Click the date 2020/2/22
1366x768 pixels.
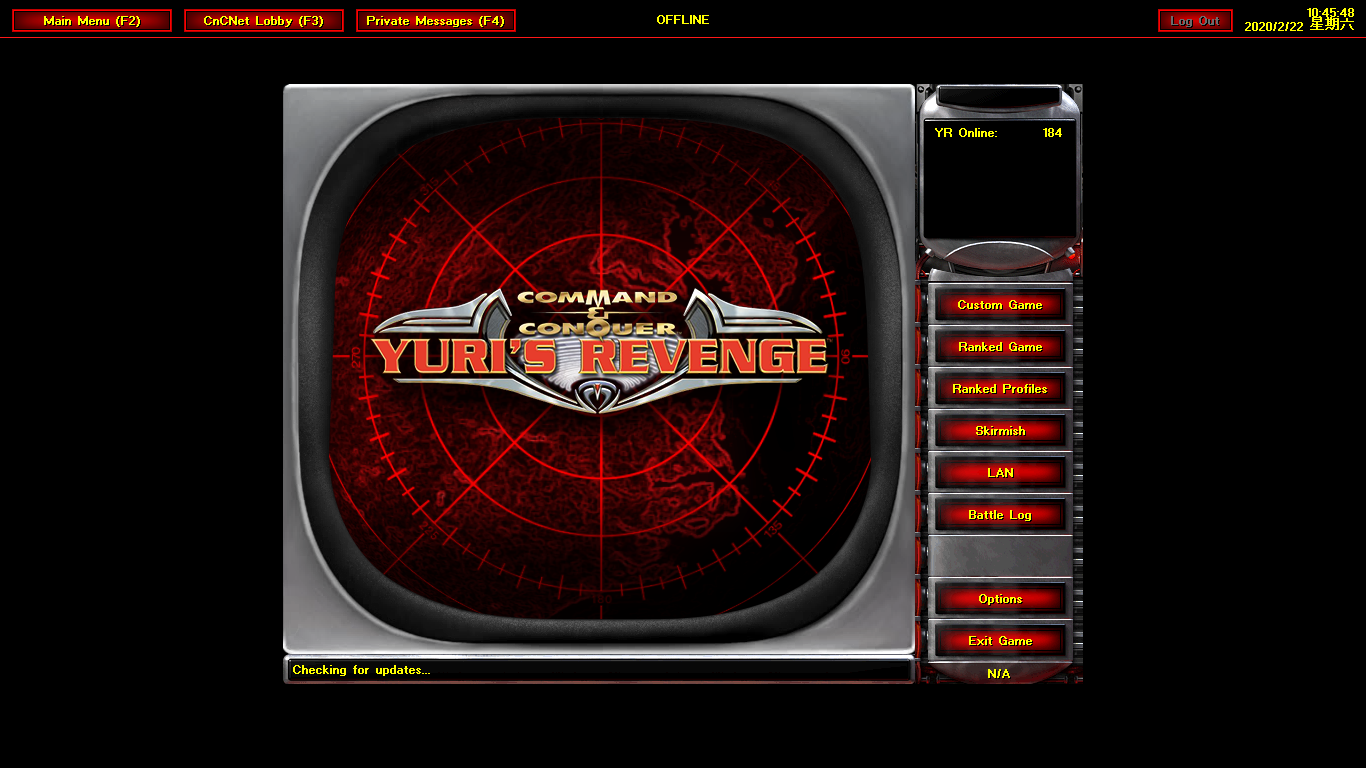[x=1274, y=27]
